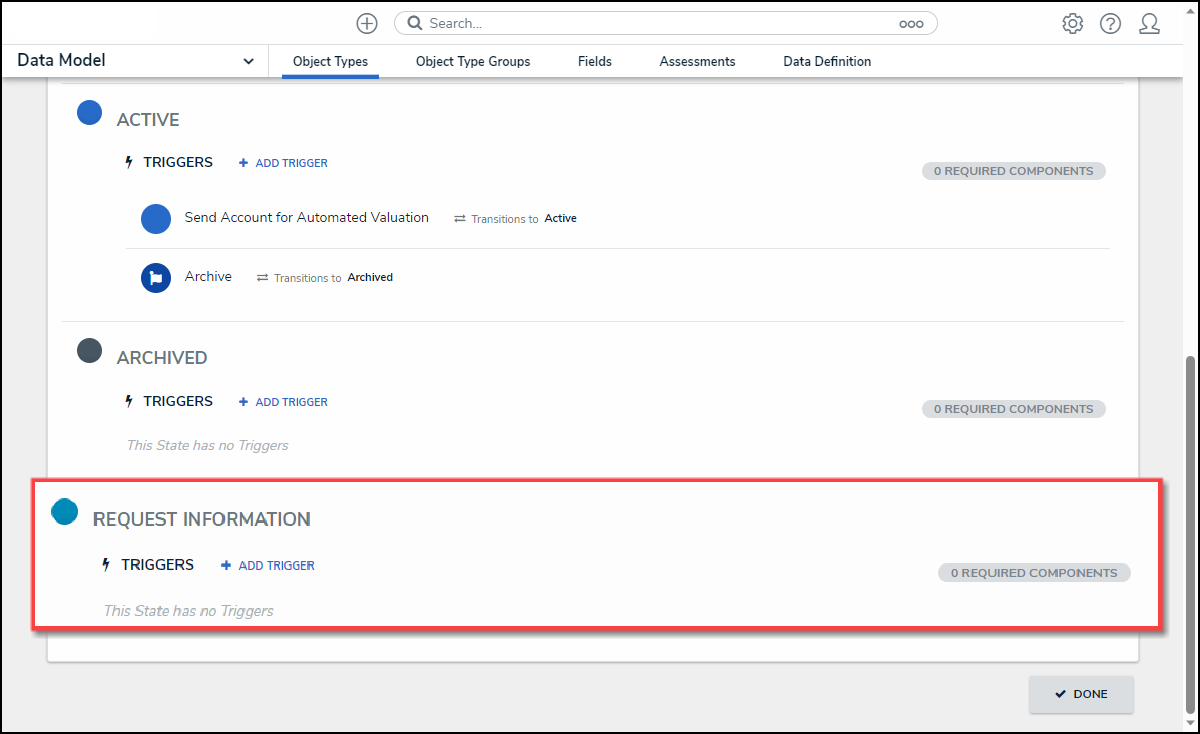Click the Archived state dark circle icon

[90, 351]
